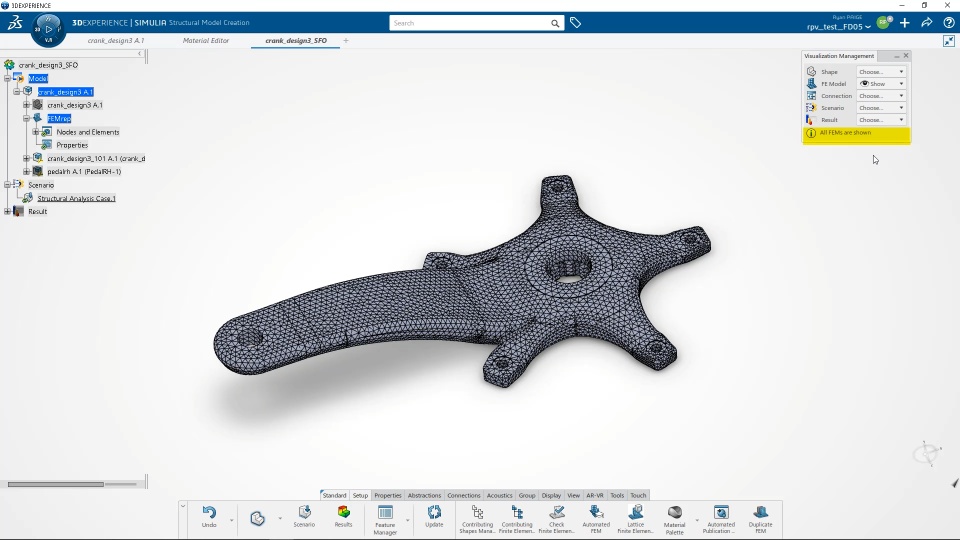Open the compass play button
Screen dimensions: 960x540
coord(48,29)
